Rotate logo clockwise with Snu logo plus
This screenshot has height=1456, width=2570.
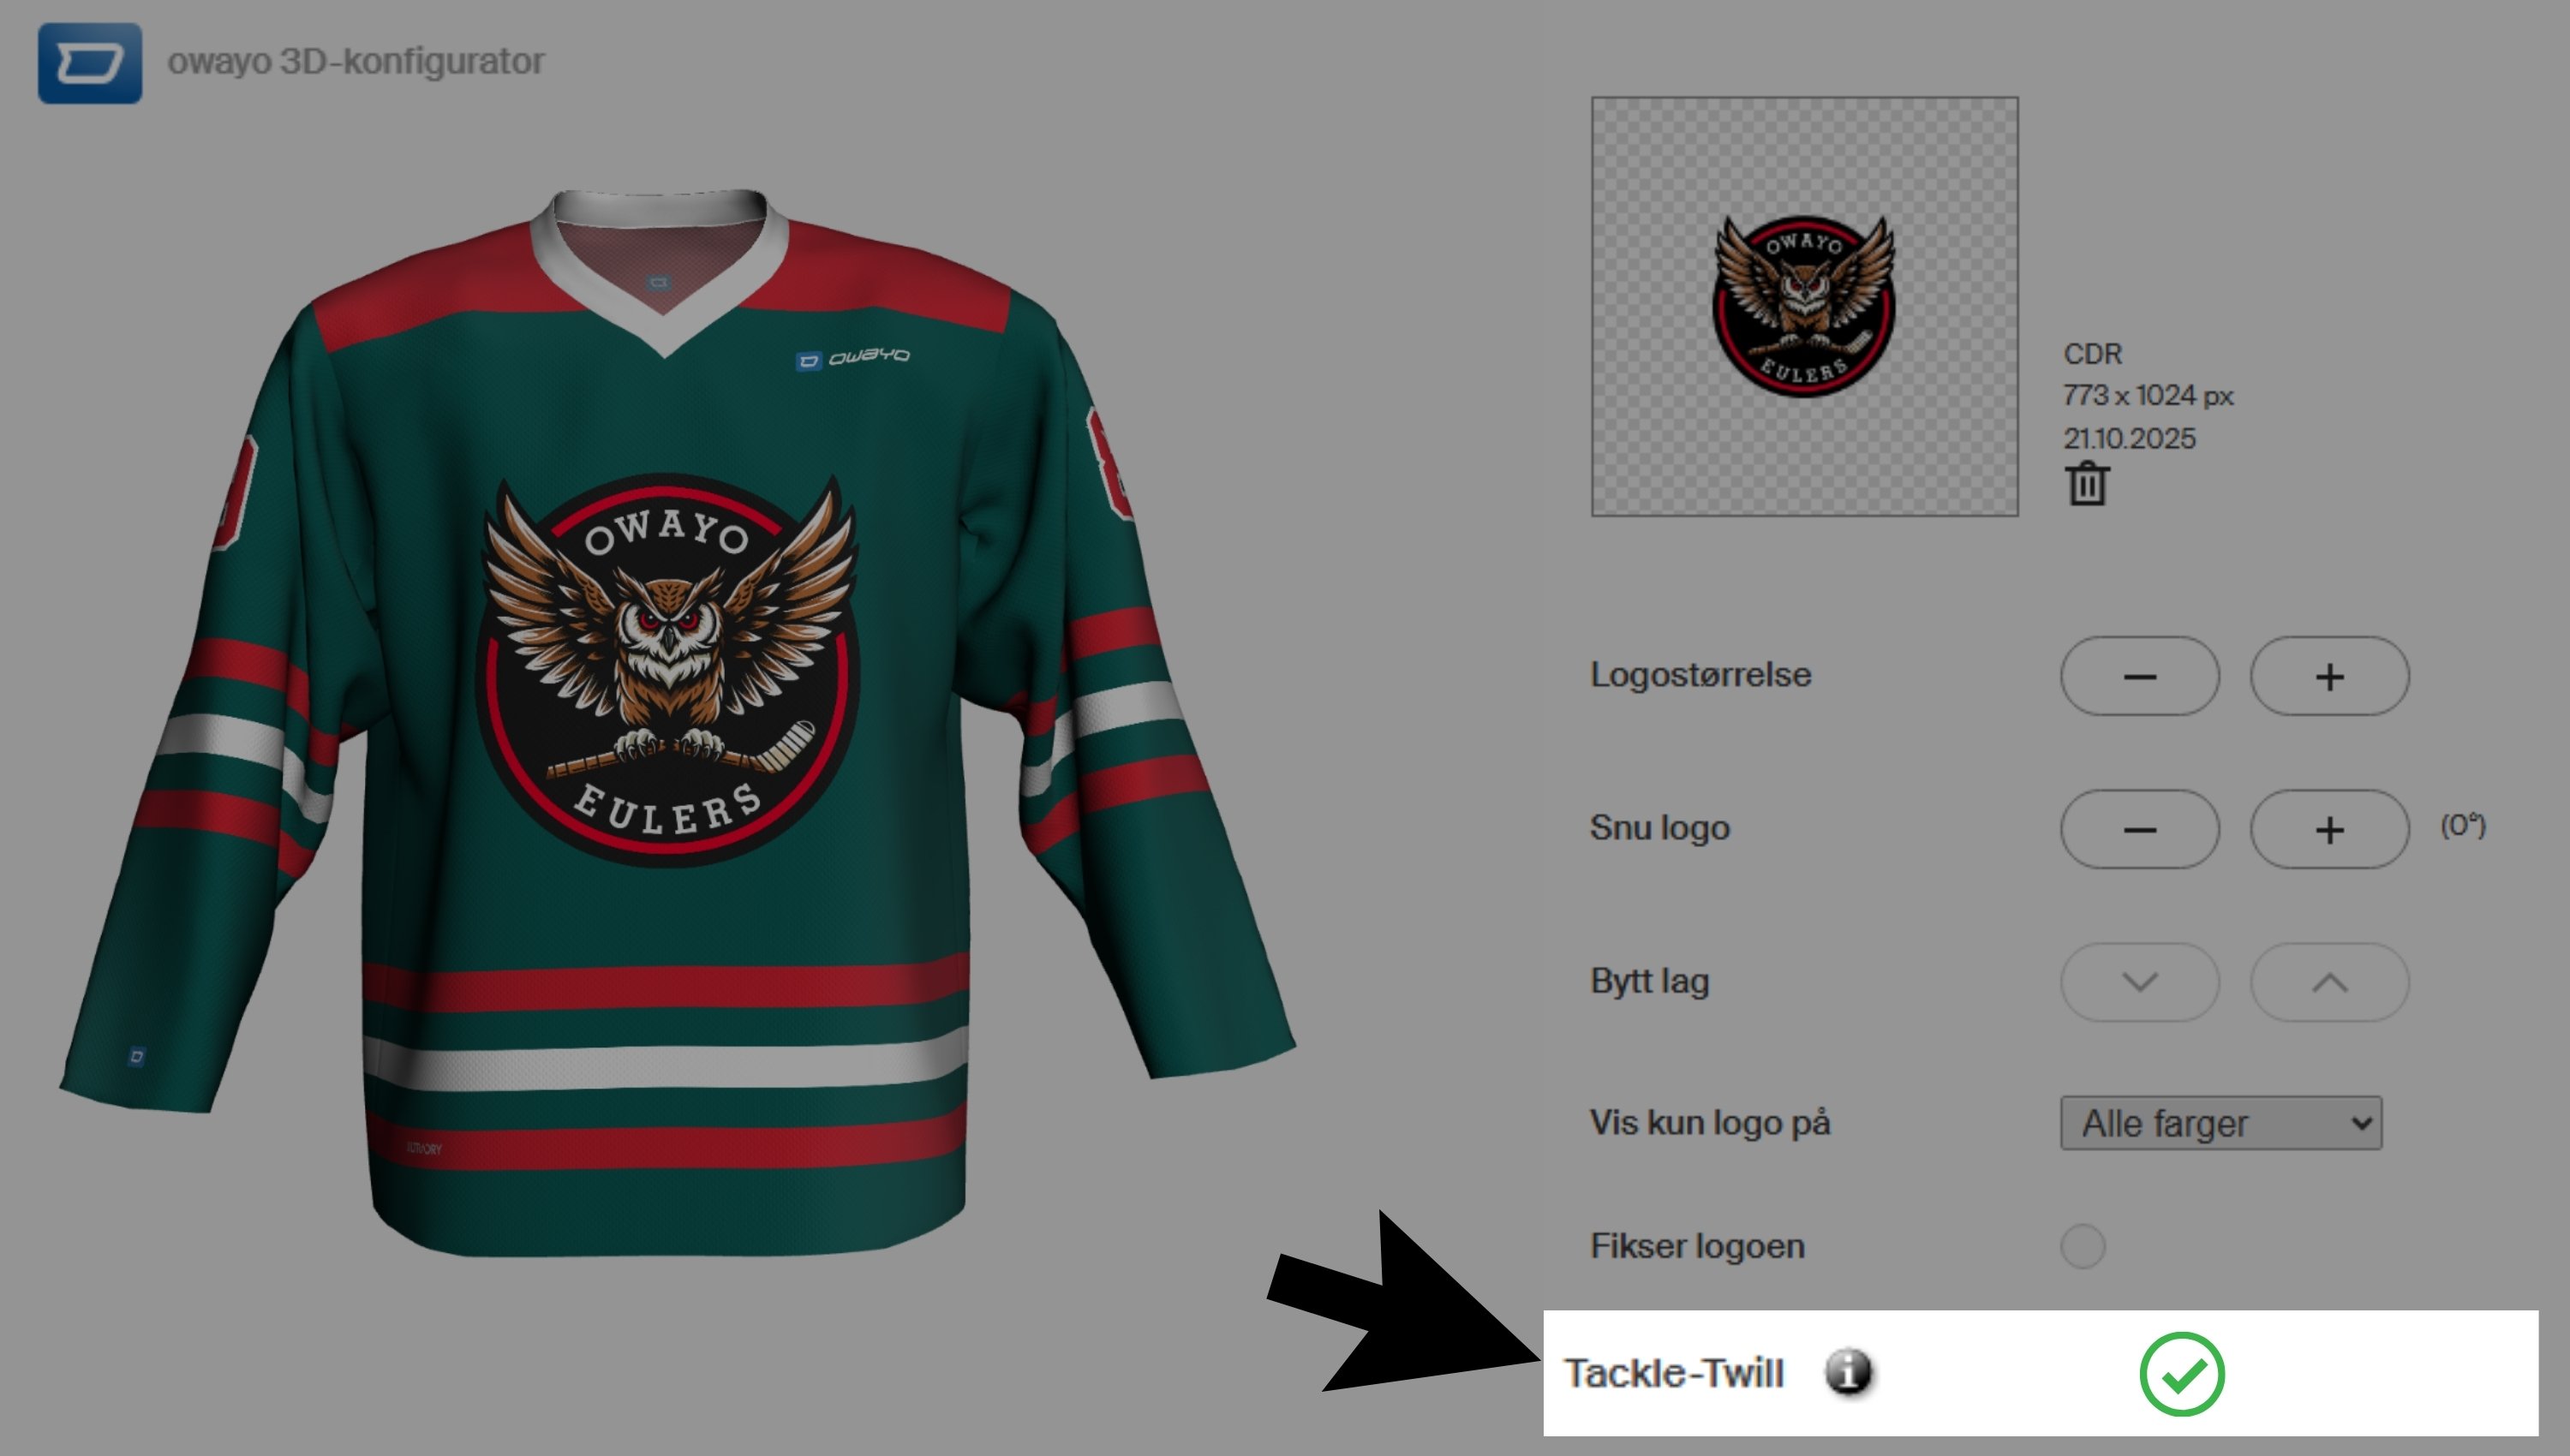2329,829
